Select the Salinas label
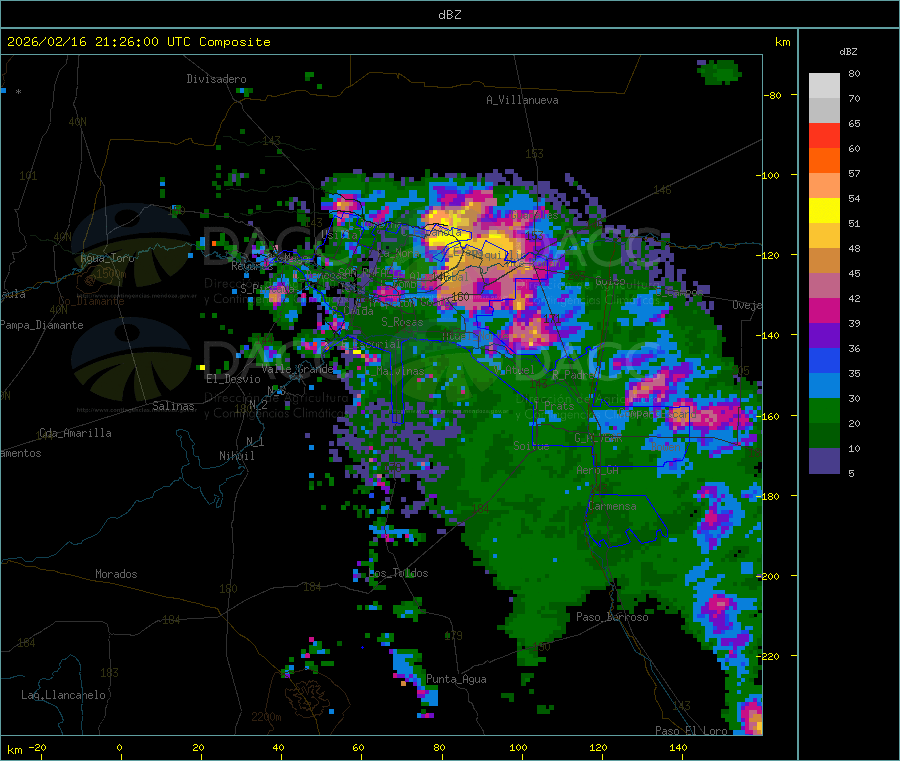 (173, 406)
